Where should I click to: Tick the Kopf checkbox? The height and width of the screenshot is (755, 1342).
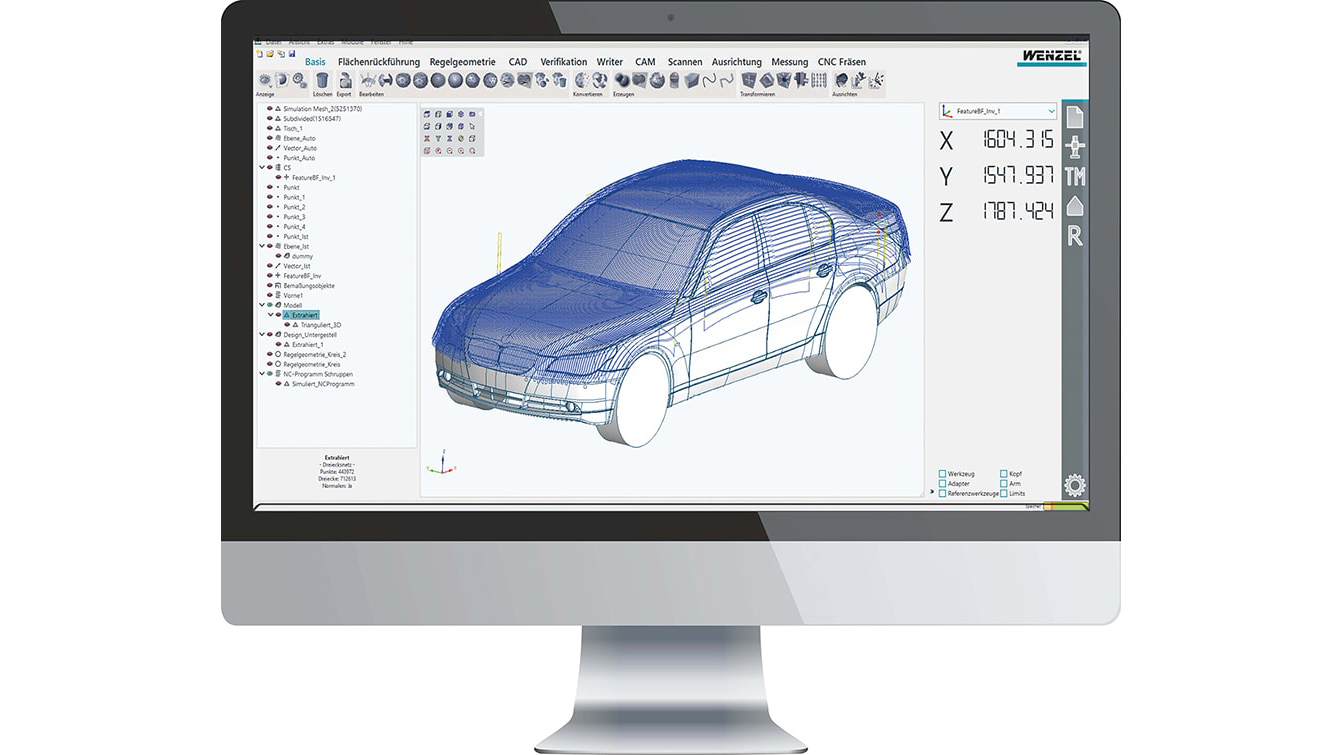coord(1004,474)
